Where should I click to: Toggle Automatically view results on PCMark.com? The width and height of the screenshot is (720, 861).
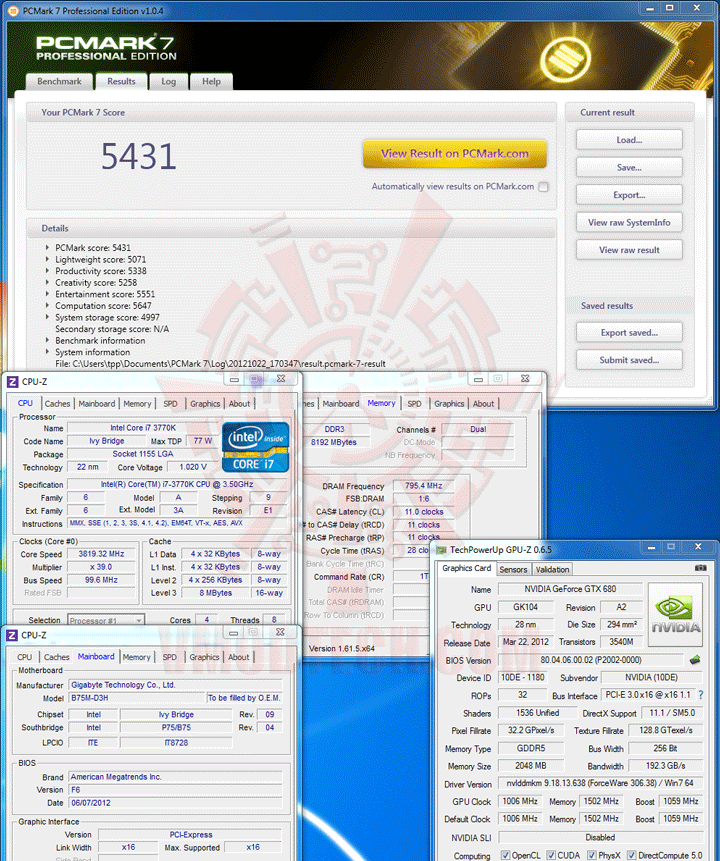pyautogui.click(x=543, y=187)
